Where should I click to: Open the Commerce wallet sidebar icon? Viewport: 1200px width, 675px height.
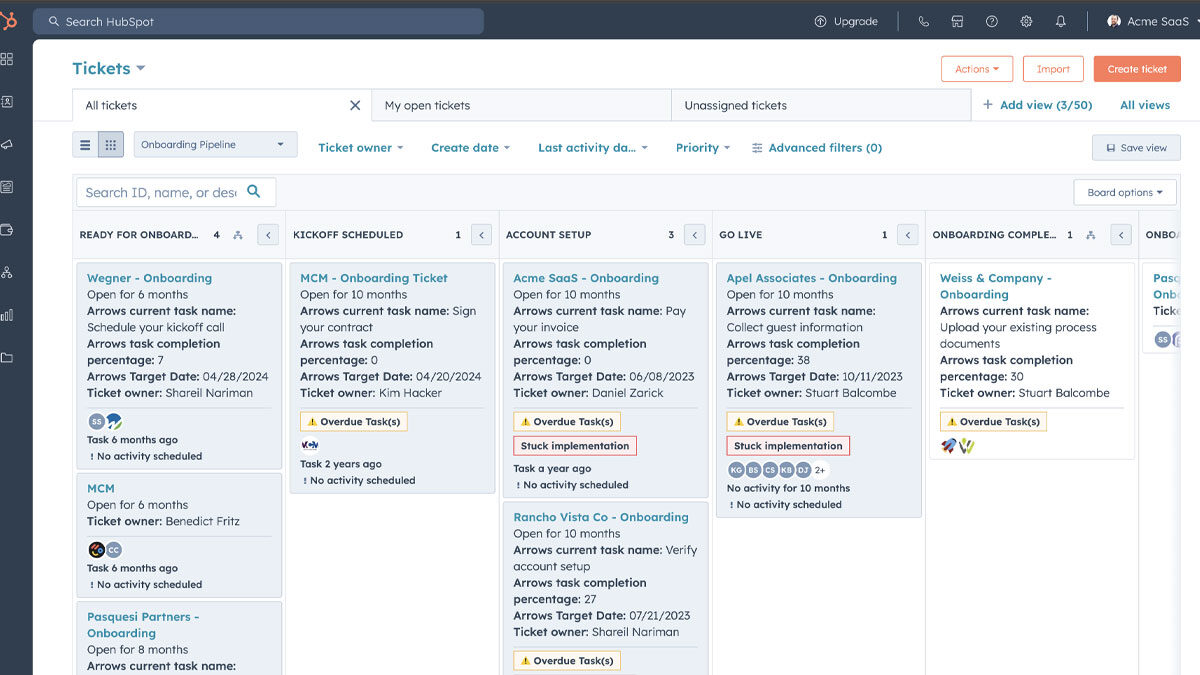pos(7,229)
